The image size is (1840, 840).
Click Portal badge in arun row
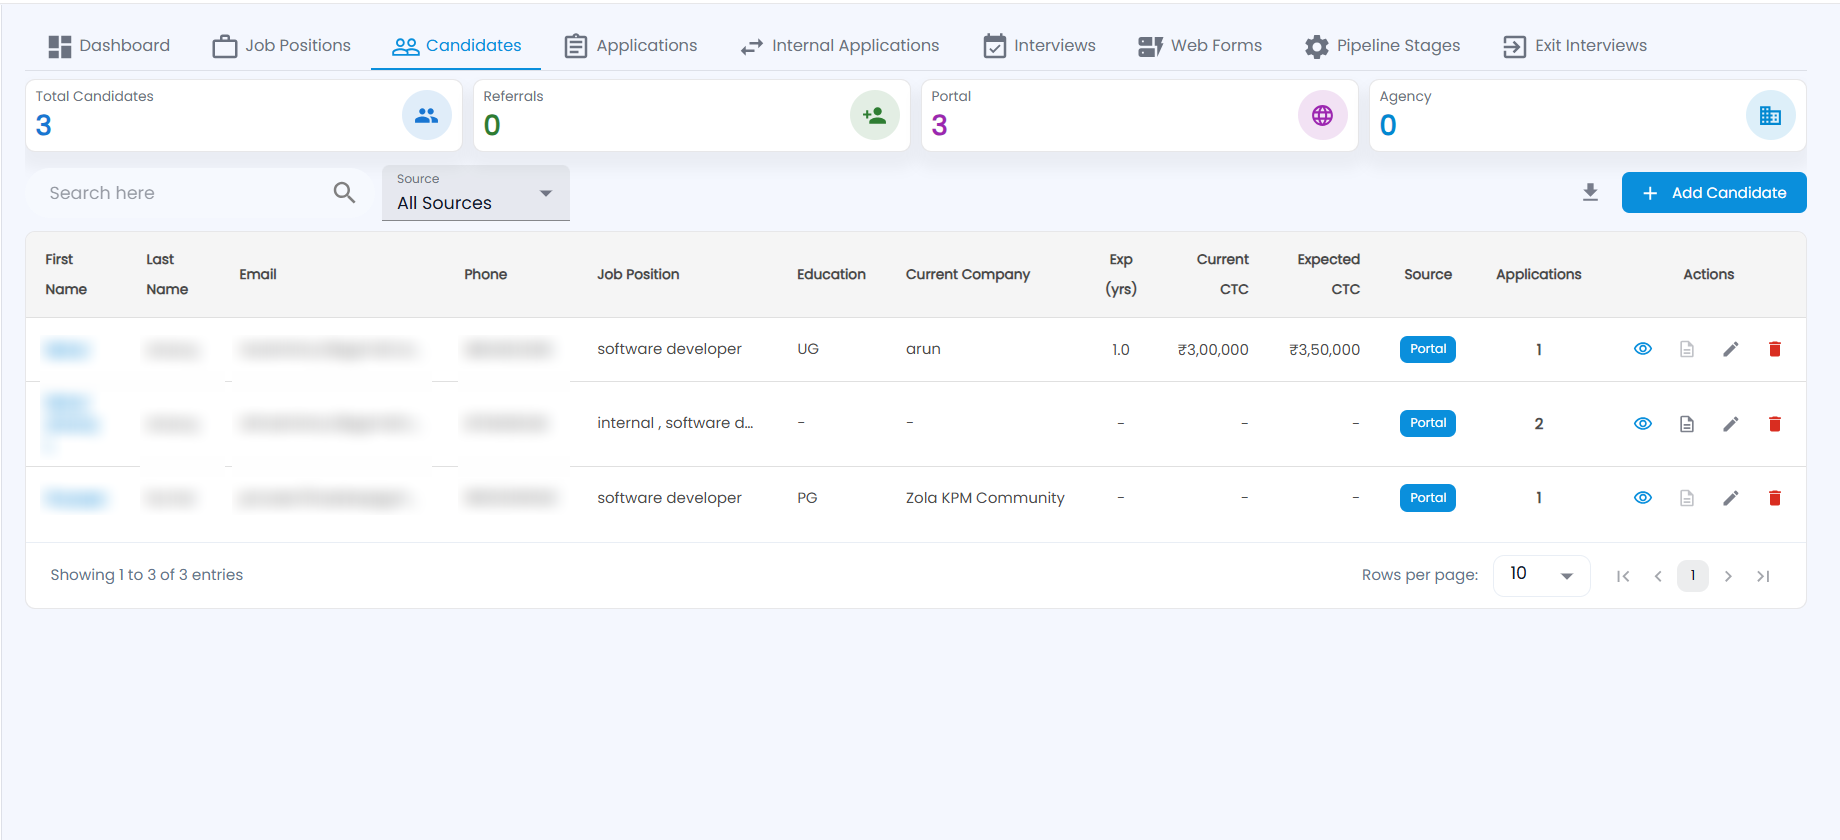(x=1428, y=349)
